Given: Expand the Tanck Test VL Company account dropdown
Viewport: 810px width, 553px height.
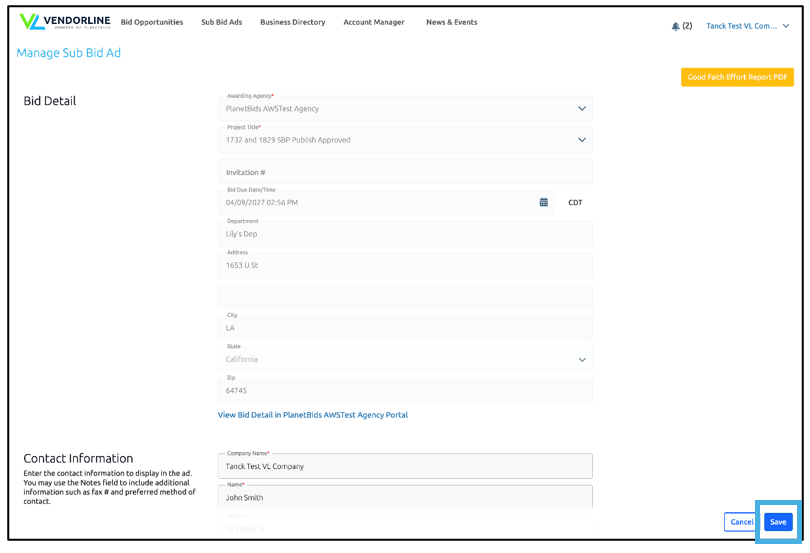Looking at the screenshot, I should point(747,26).
